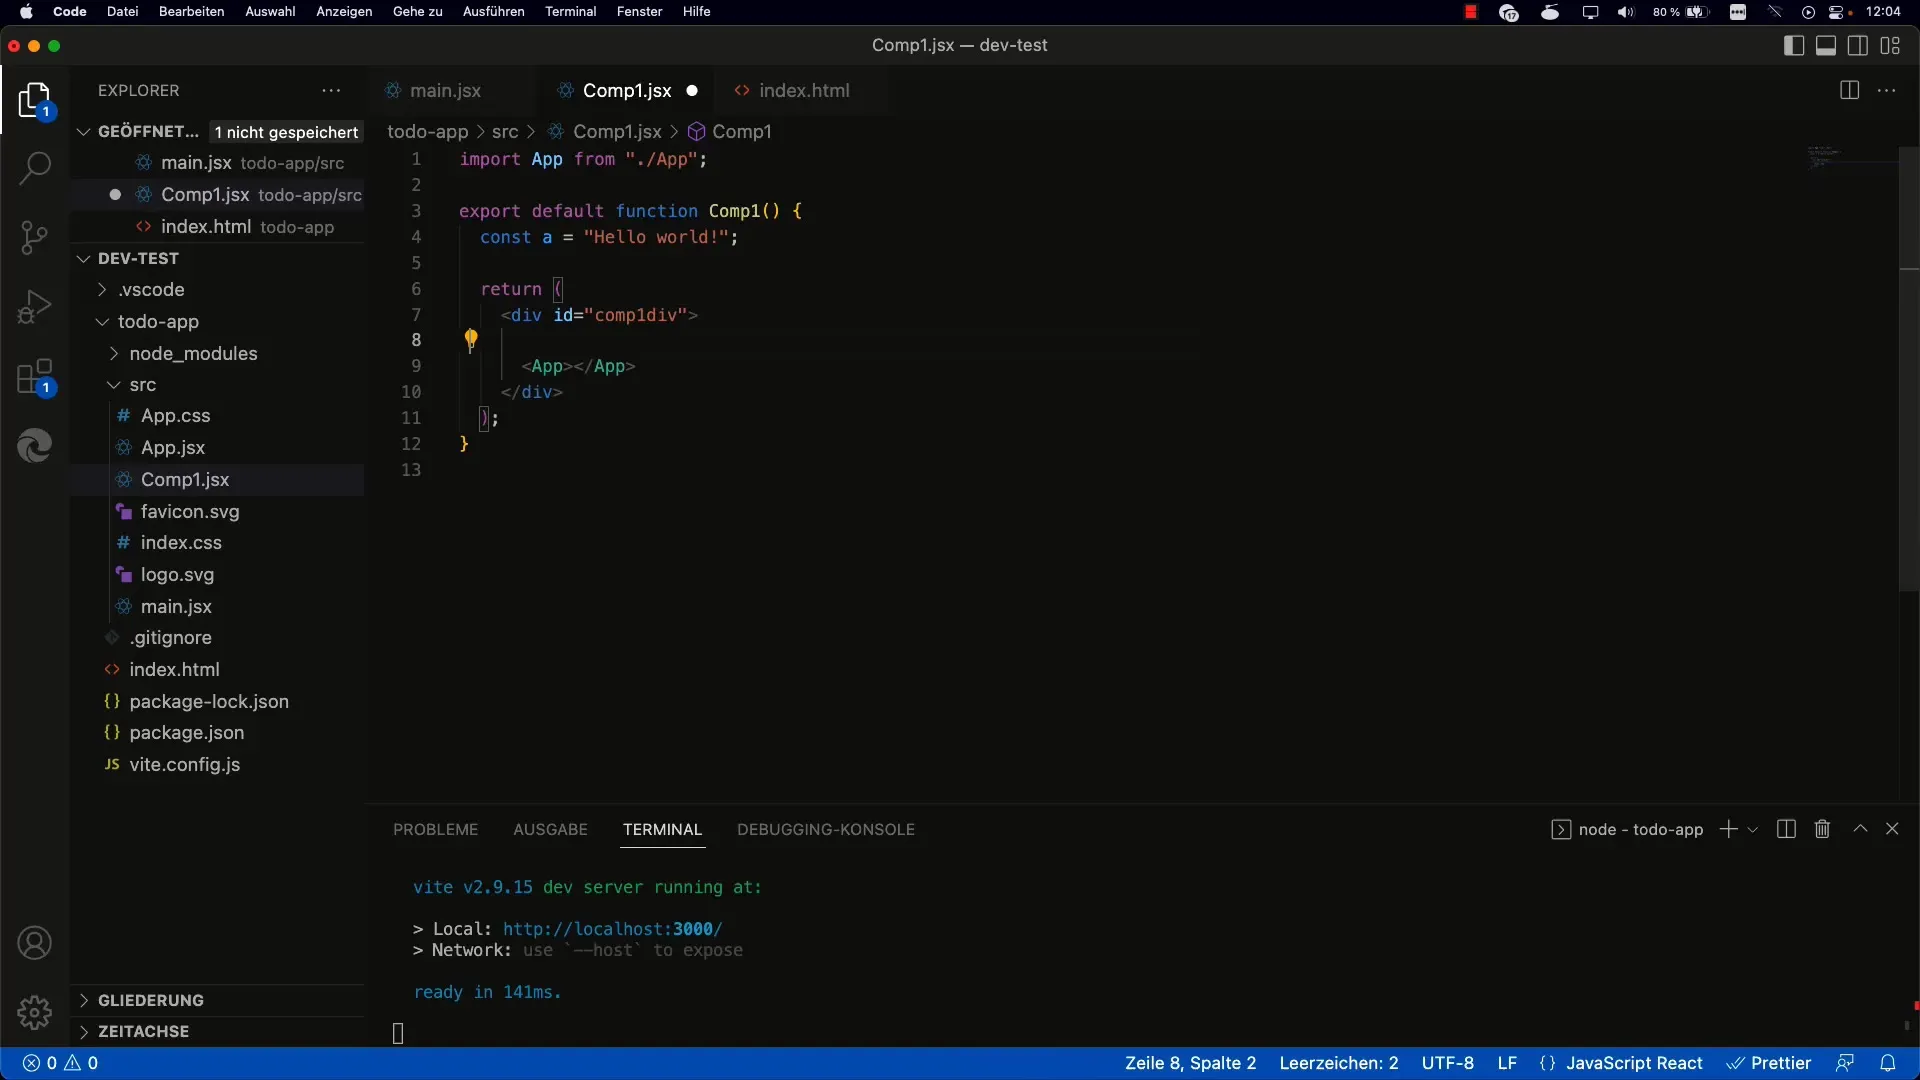The width and height of the screenshot is (1920, 1080).
Task: Select node - todo-app terminal instance
Action: tap(1627, 830)
